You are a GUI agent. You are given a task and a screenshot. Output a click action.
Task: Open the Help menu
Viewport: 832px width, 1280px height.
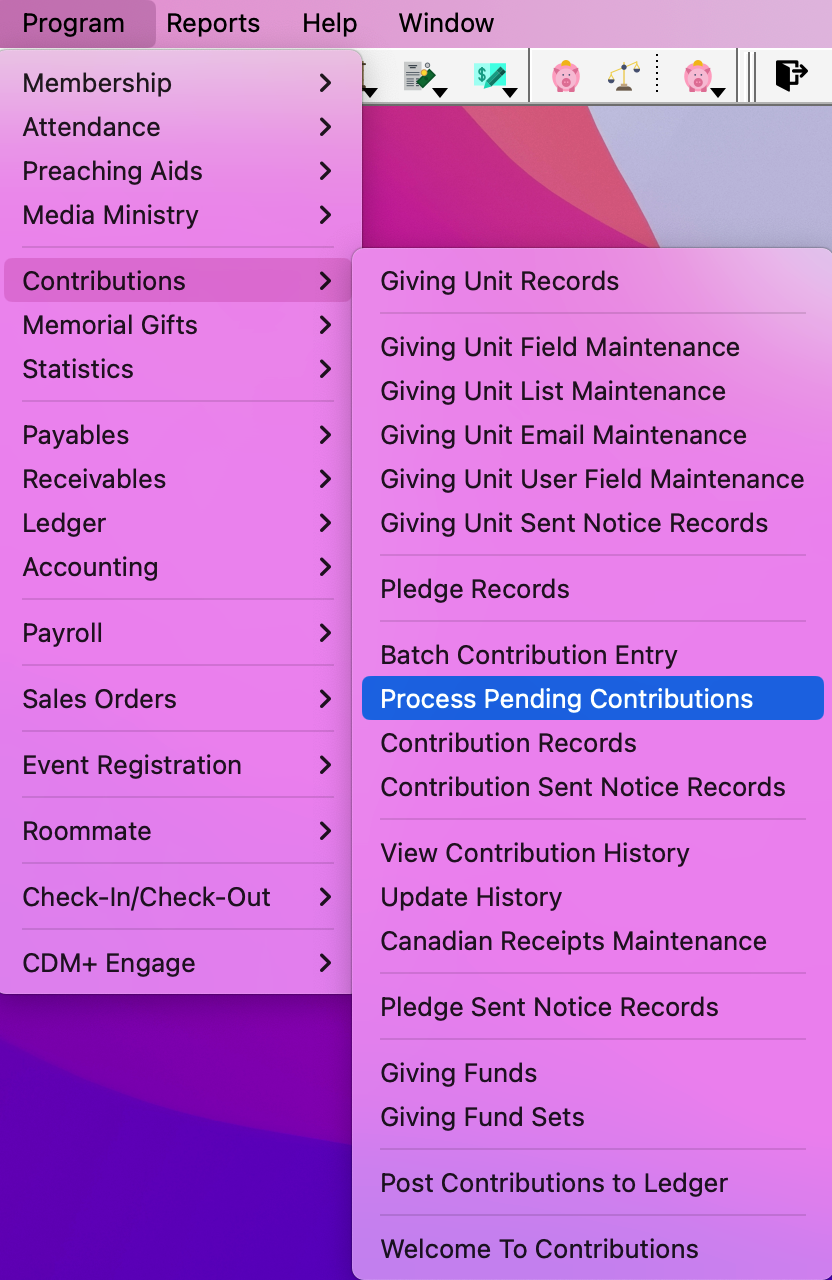point(329,23)
